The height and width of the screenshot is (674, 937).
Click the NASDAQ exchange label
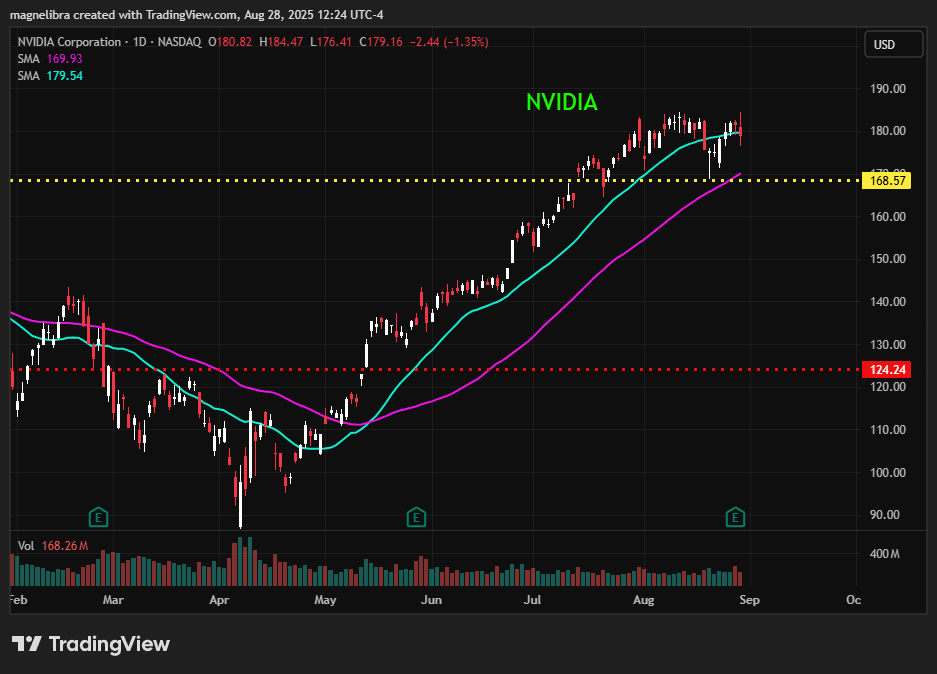point(179,42)
